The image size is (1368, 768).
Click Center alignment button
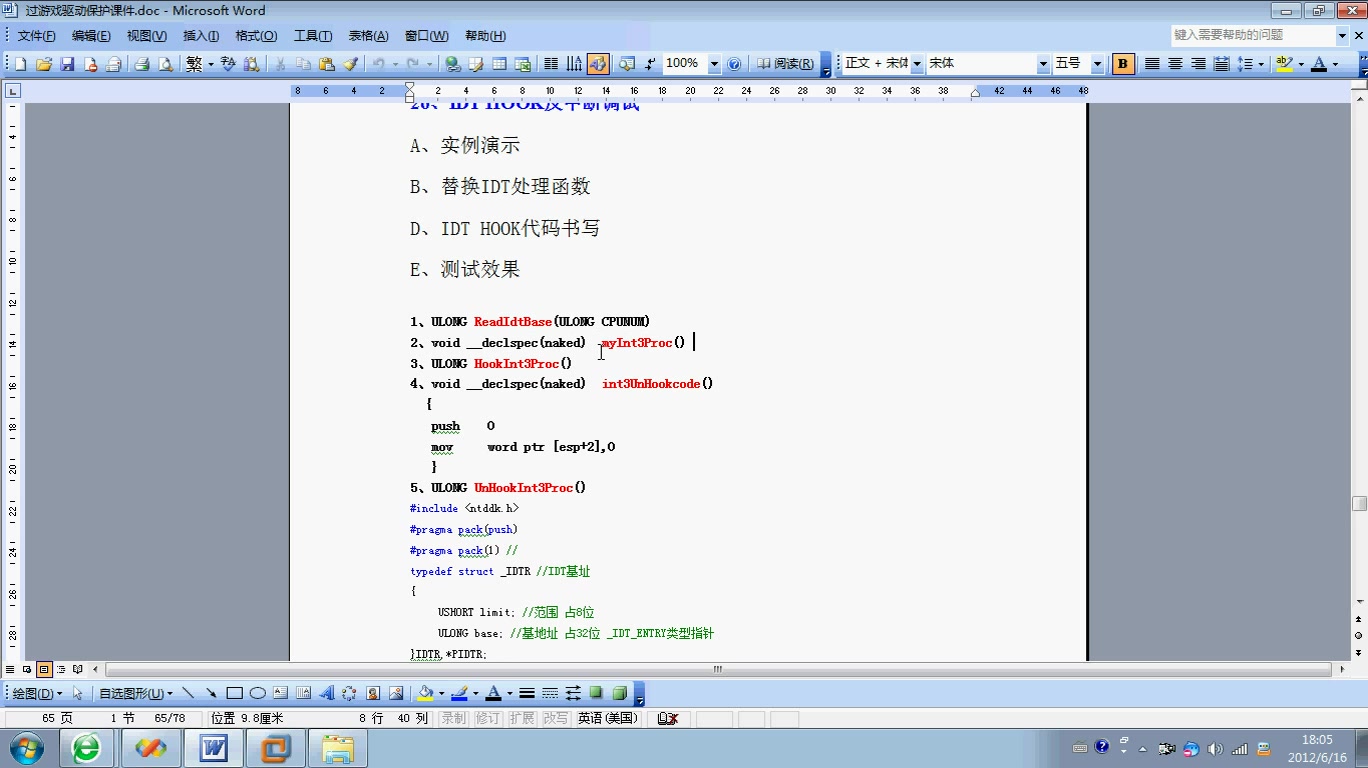pyautogui.click(x=1175, y=64)
